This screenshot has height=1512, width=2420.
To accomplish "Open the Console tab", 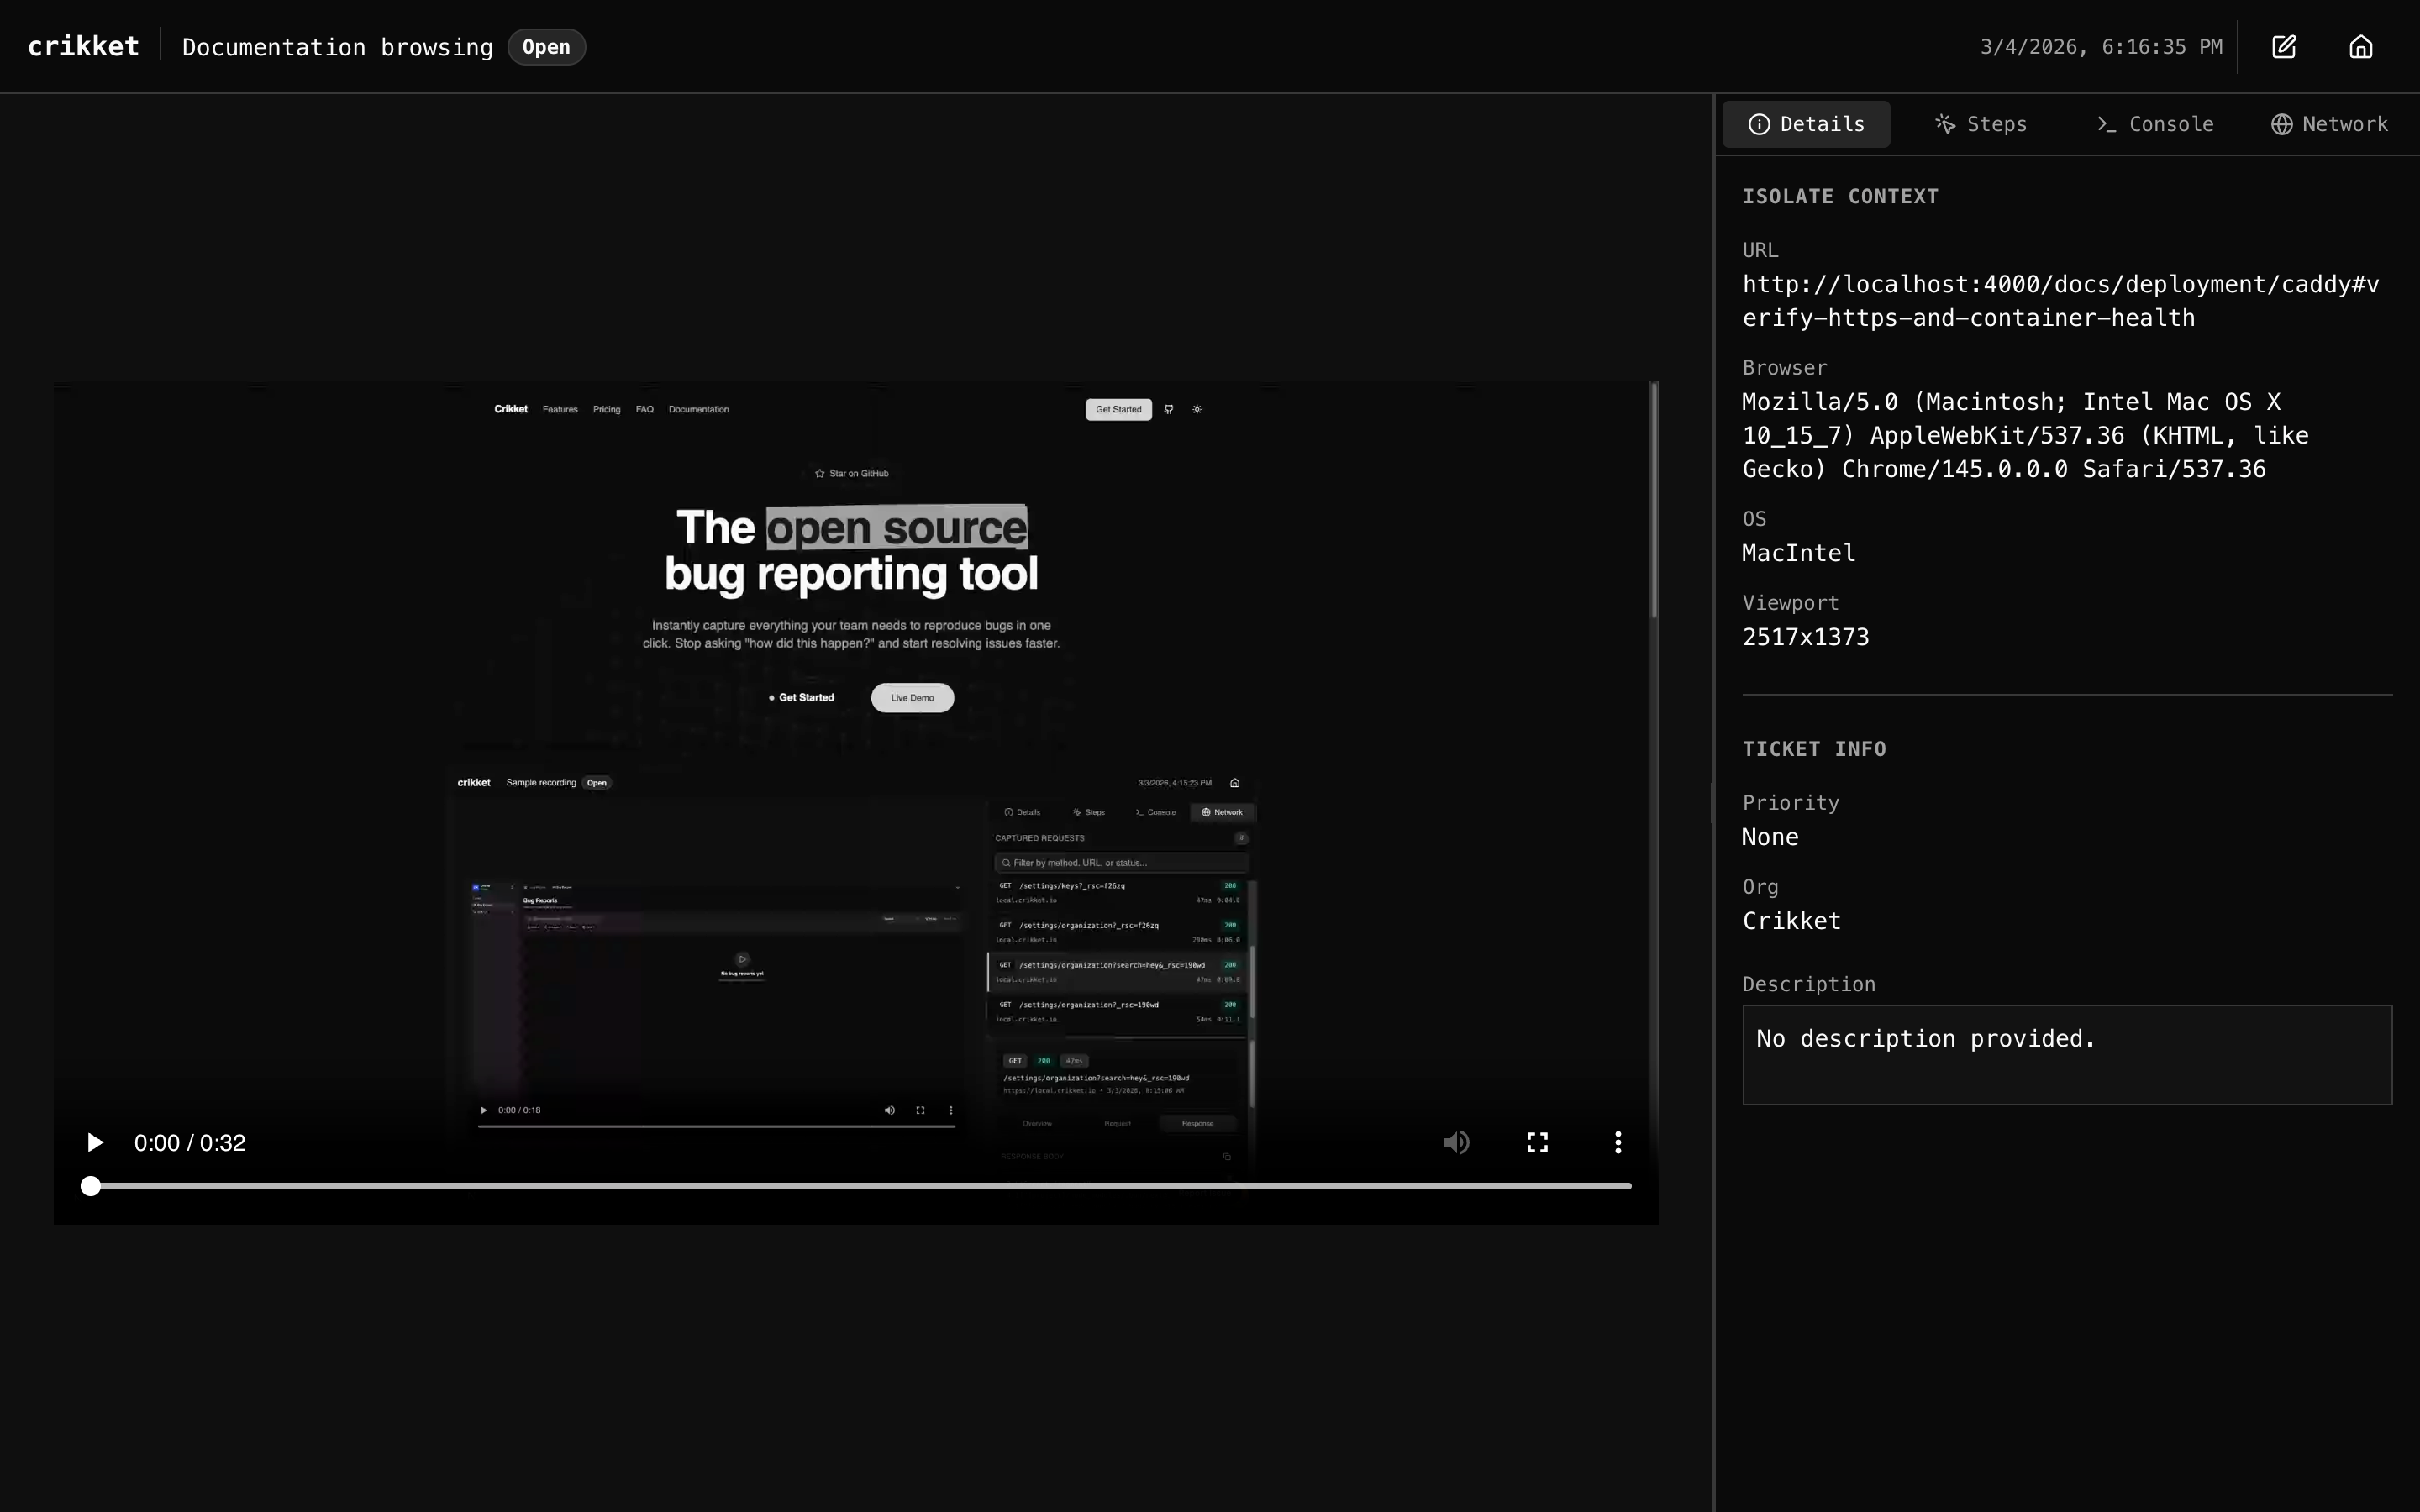I will pyautogui.click(x=2155, y=123).
